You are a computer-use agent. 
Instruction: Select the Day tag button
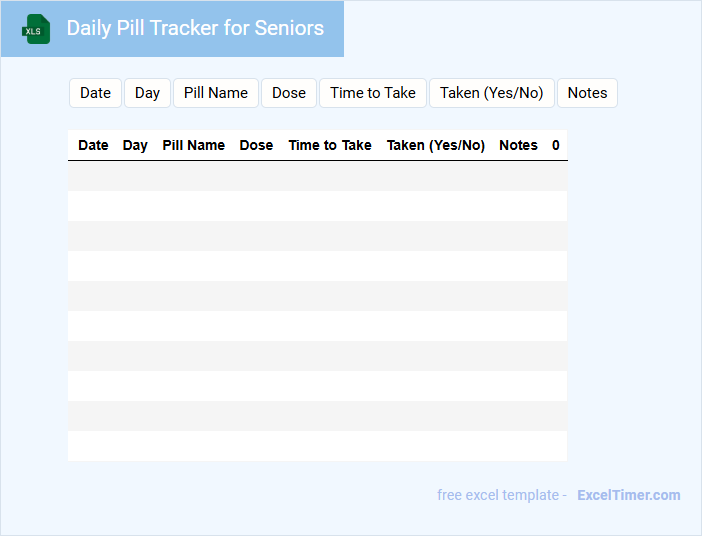coord(147,93)
